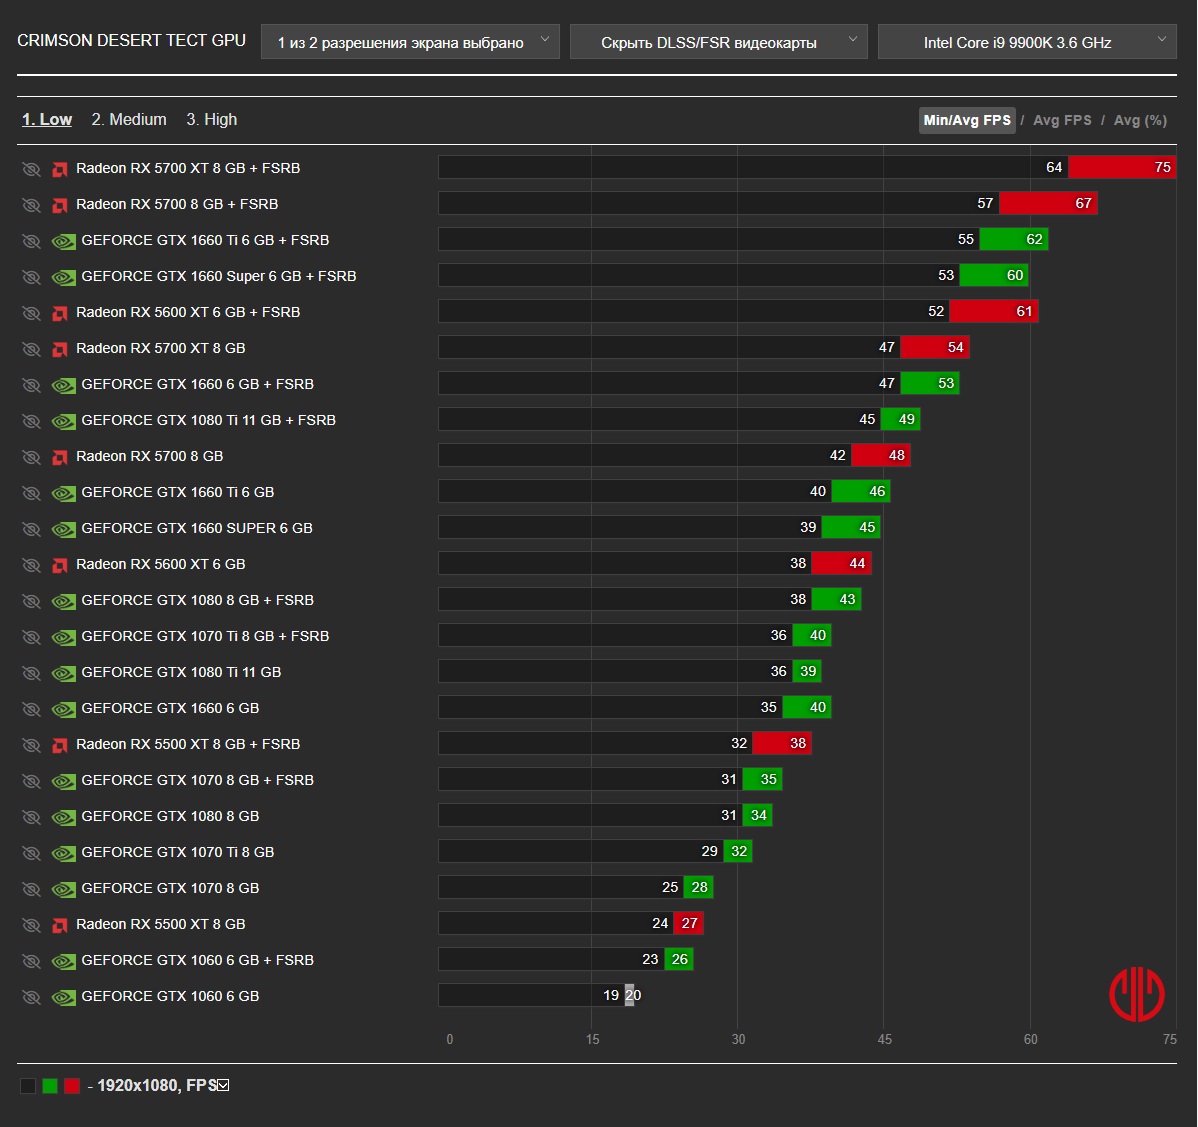Click AMD logo beside Radeon RX 5500 XT 8 GB + FSRB
1198x1127 pixels.
60,745
